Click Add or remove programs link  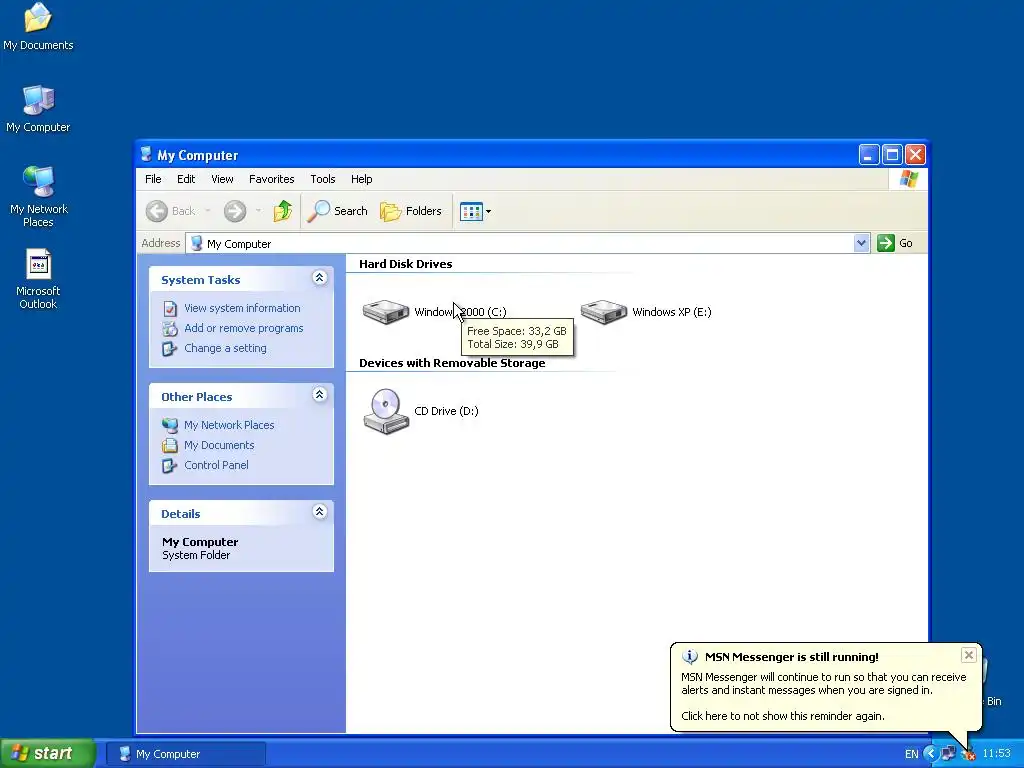[x=244, y=328]
